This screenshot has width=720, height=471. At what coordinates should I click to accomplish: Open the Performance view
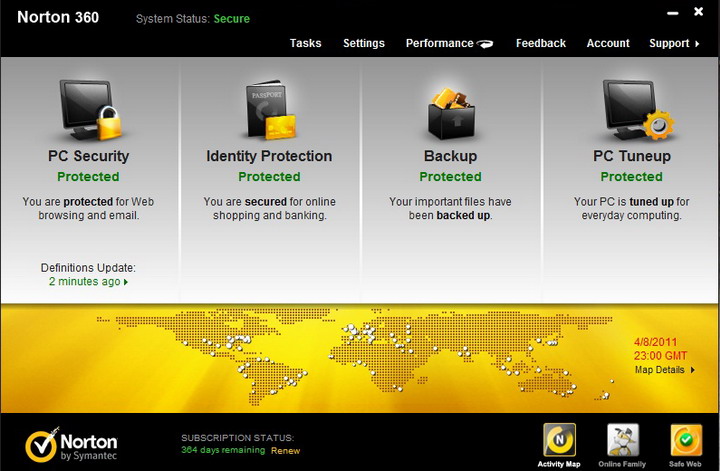439,43
